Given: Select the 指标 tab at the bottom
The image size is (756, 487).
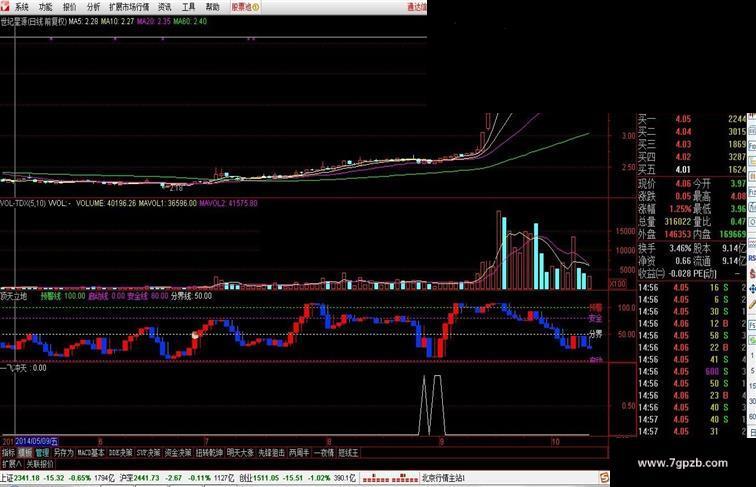Looking at the screenshot, I should click(x=8, y=452).
